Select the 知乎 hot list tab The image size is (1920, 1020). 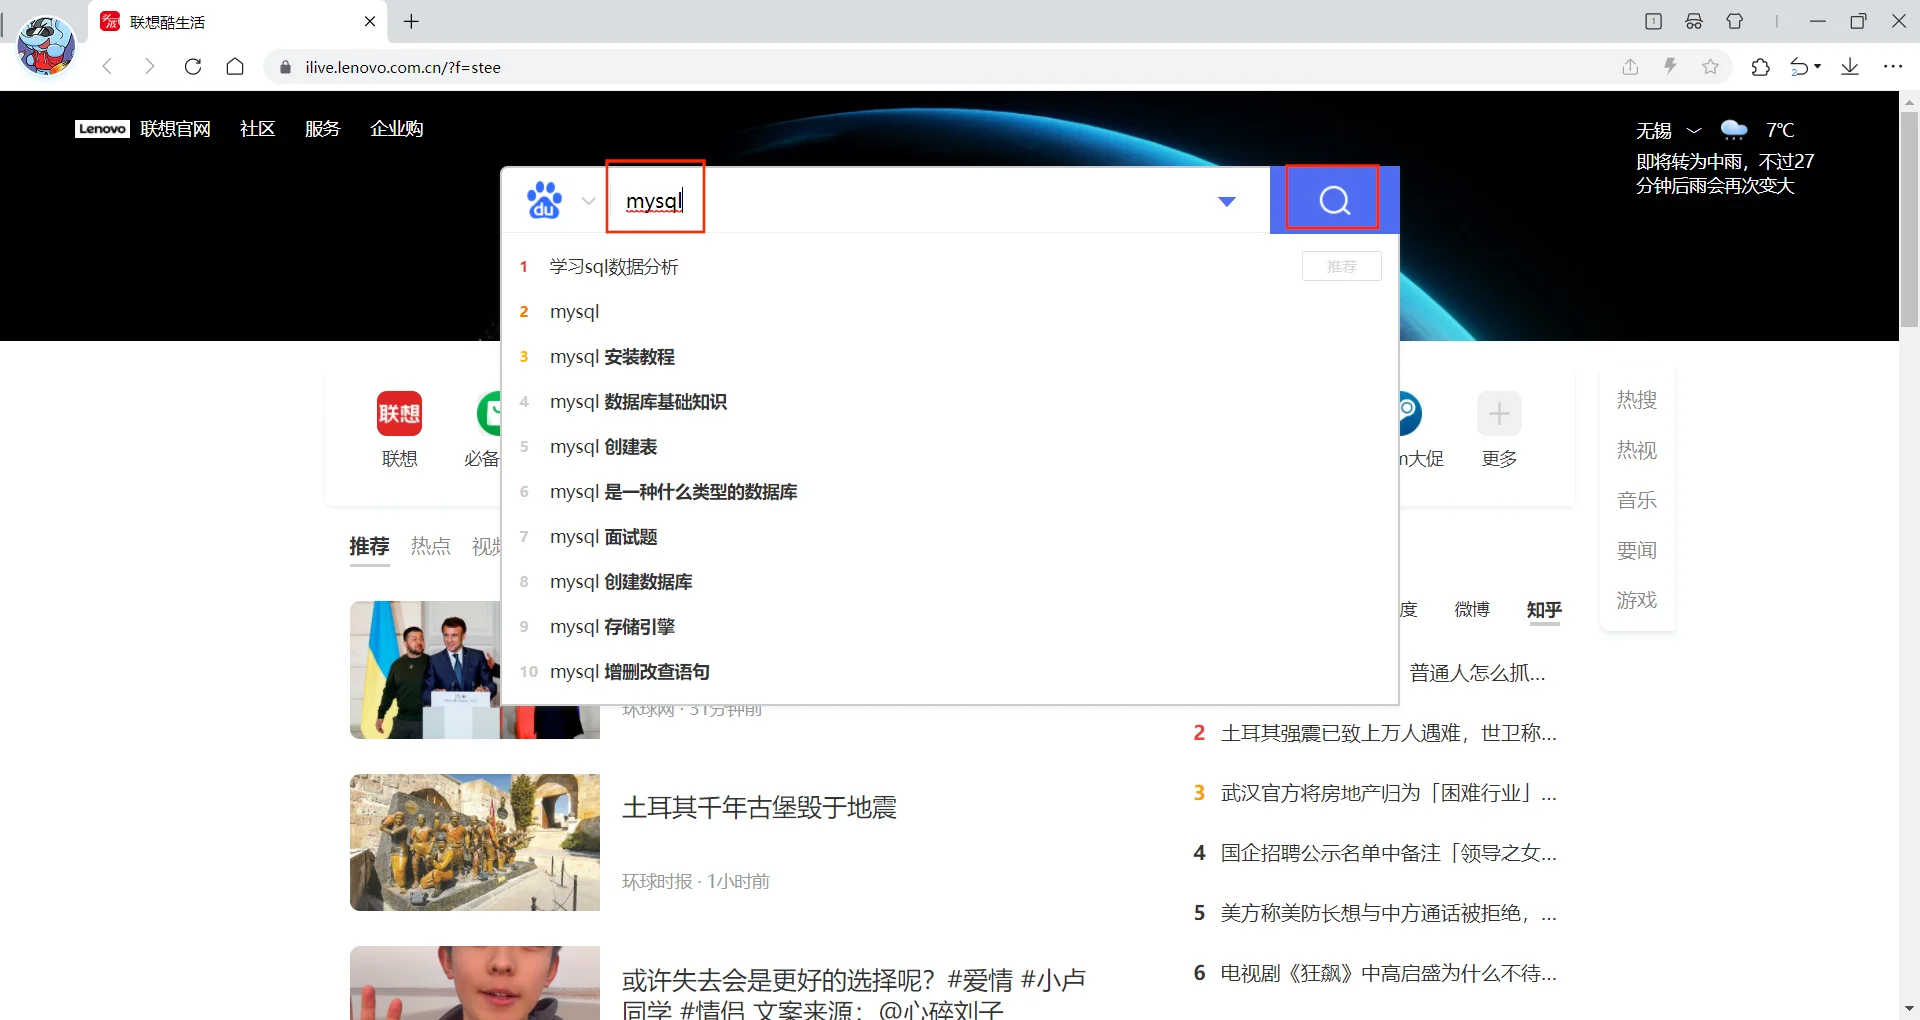click(x=1542, y=610)
